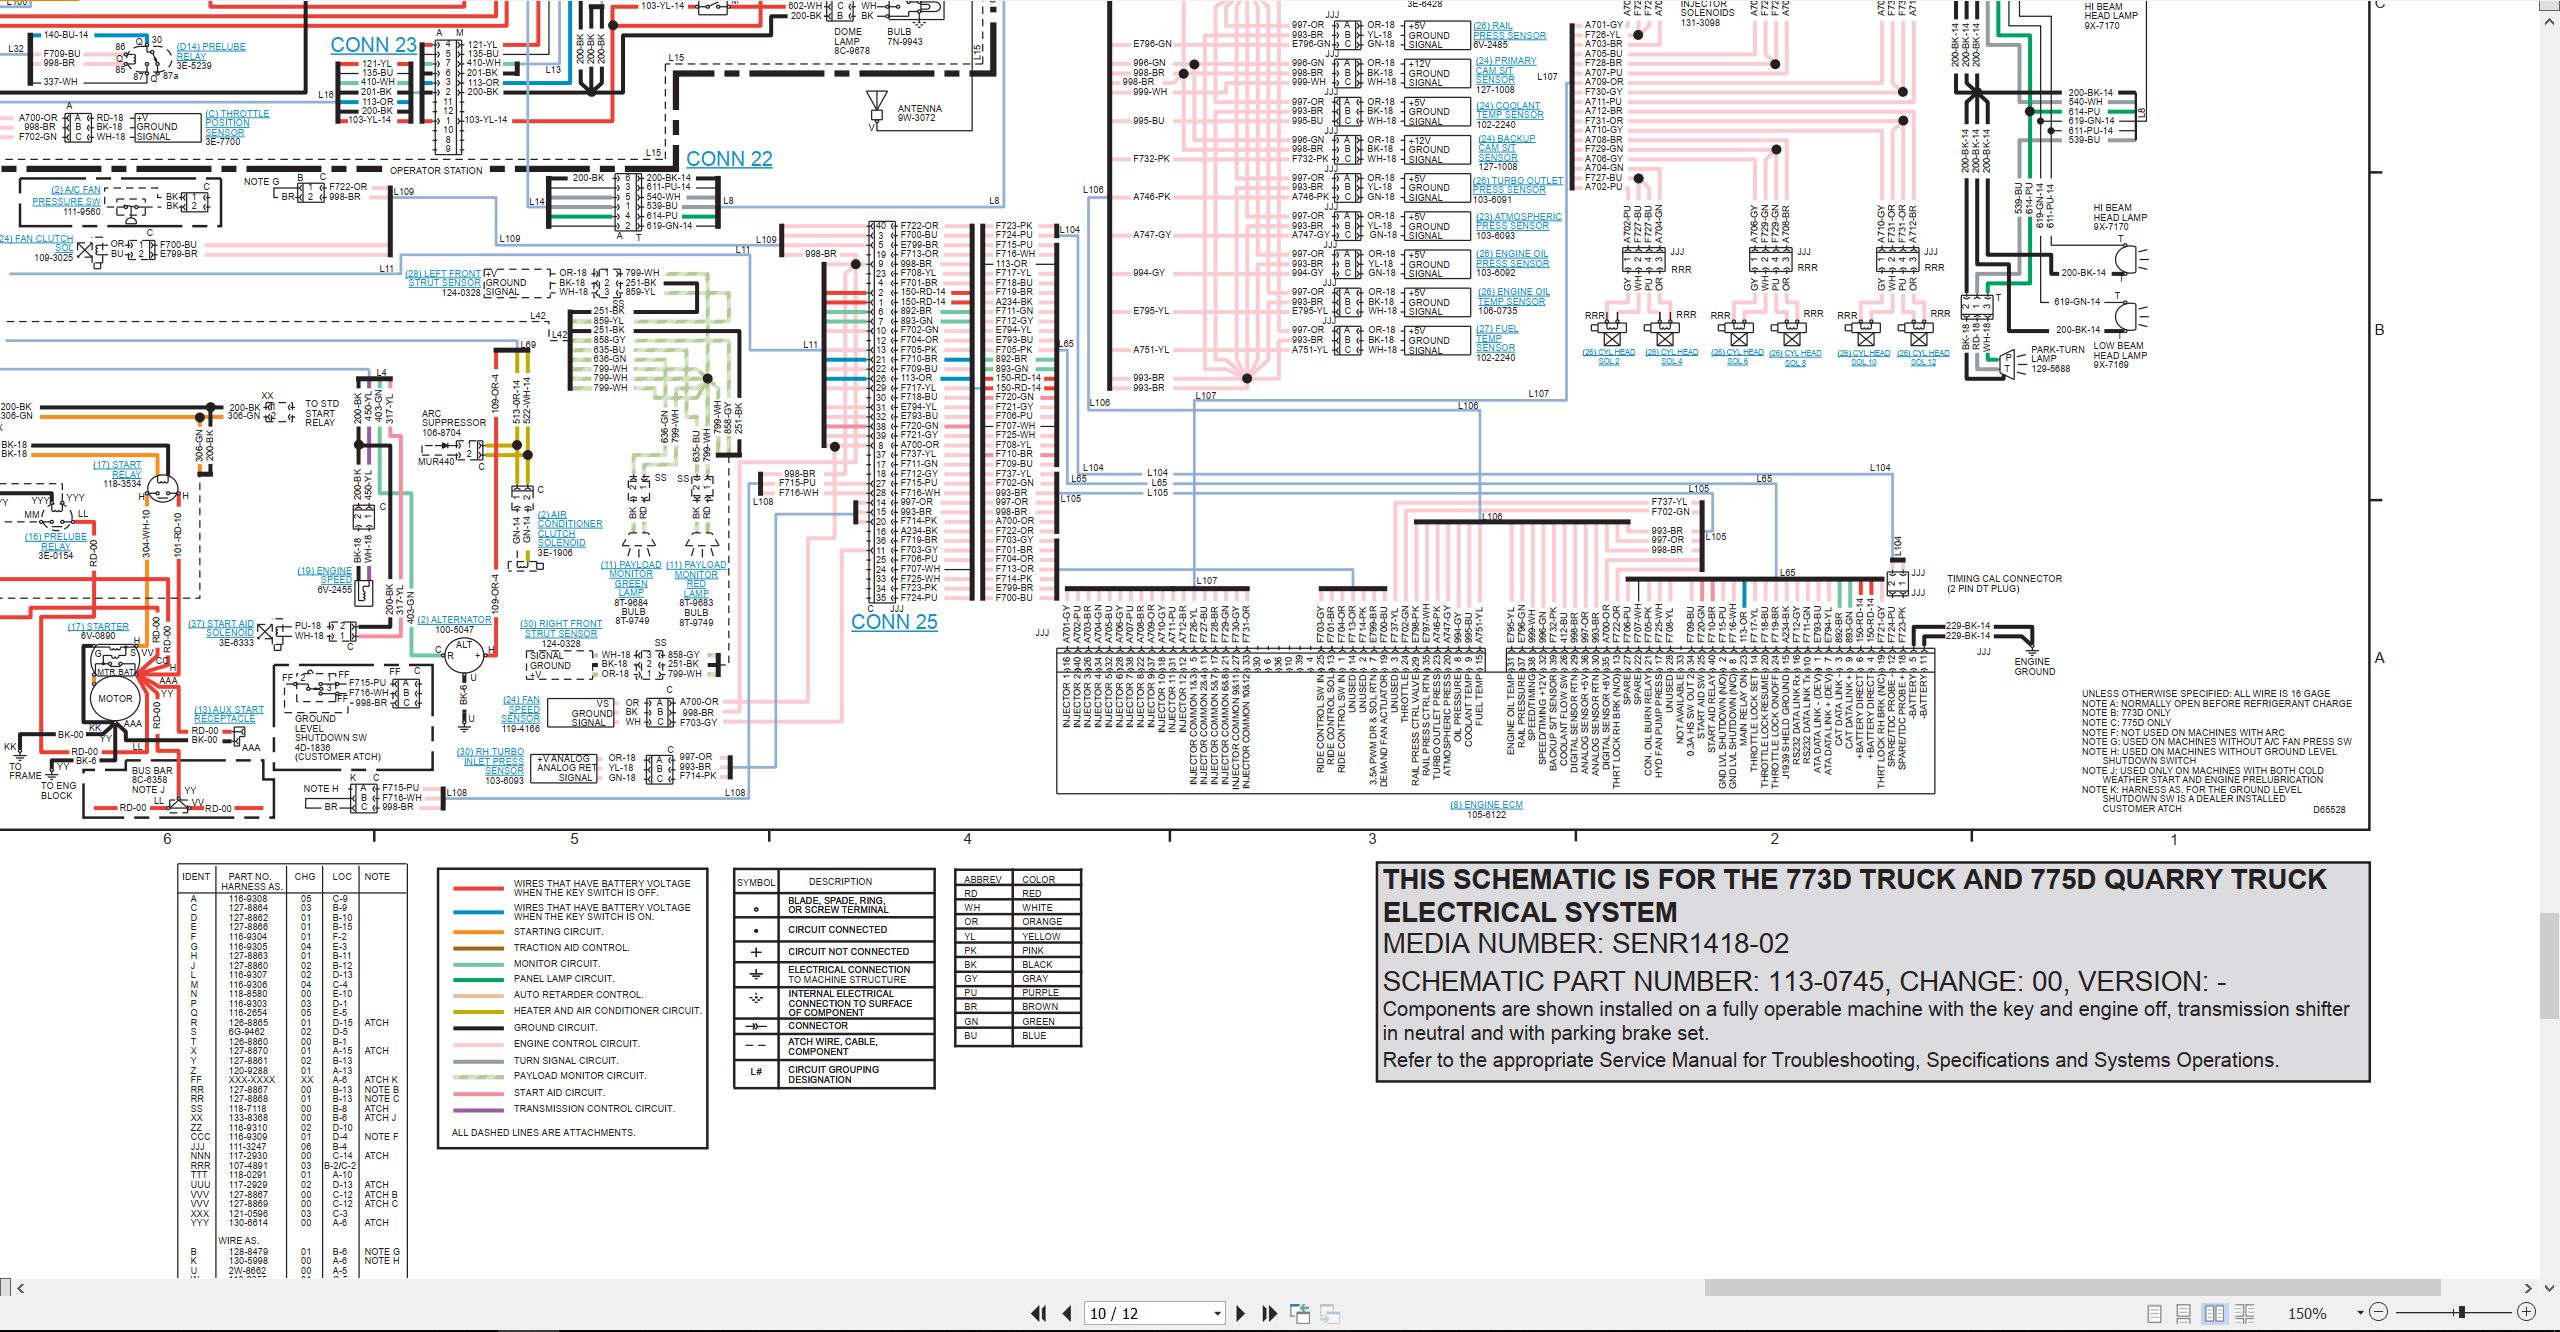Follow the (19) ENGINE SPEED link

point(325,575)
